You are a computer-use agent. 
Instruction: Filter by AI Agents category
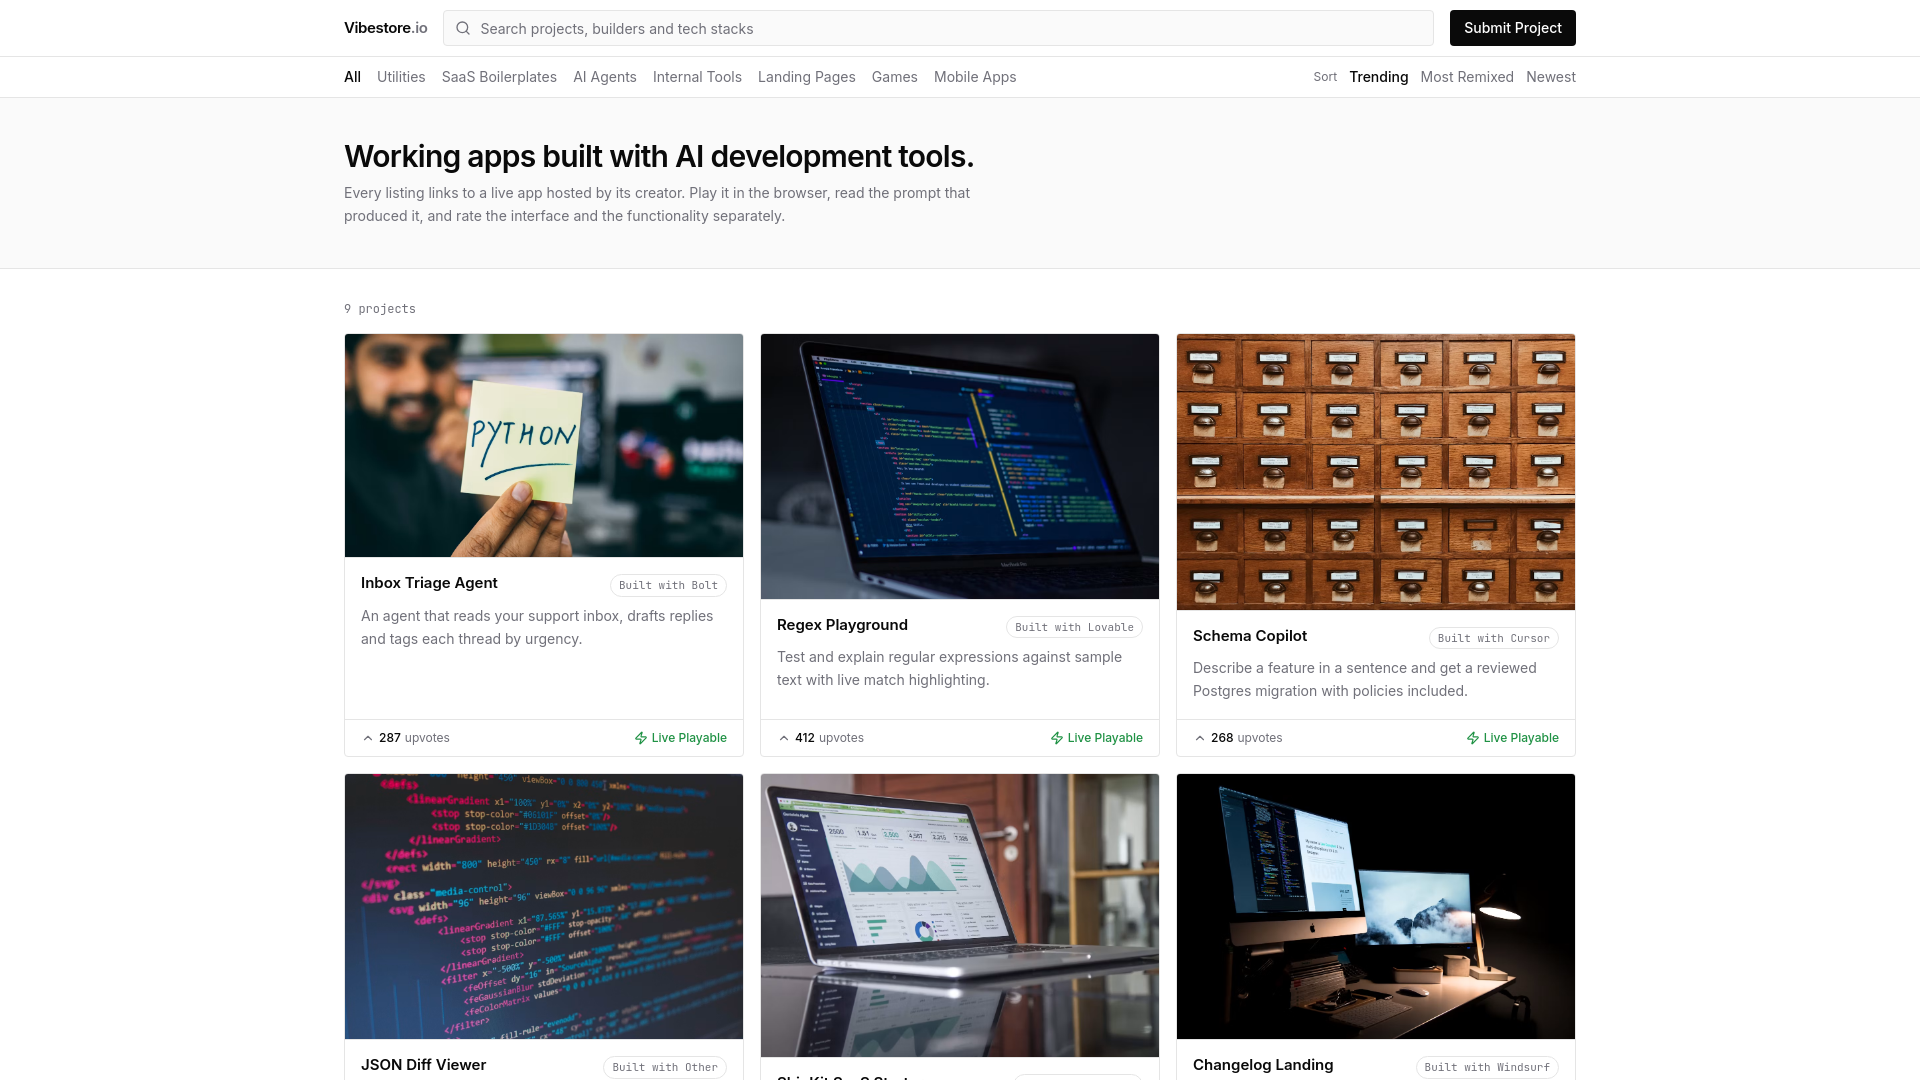pos(605,77)
